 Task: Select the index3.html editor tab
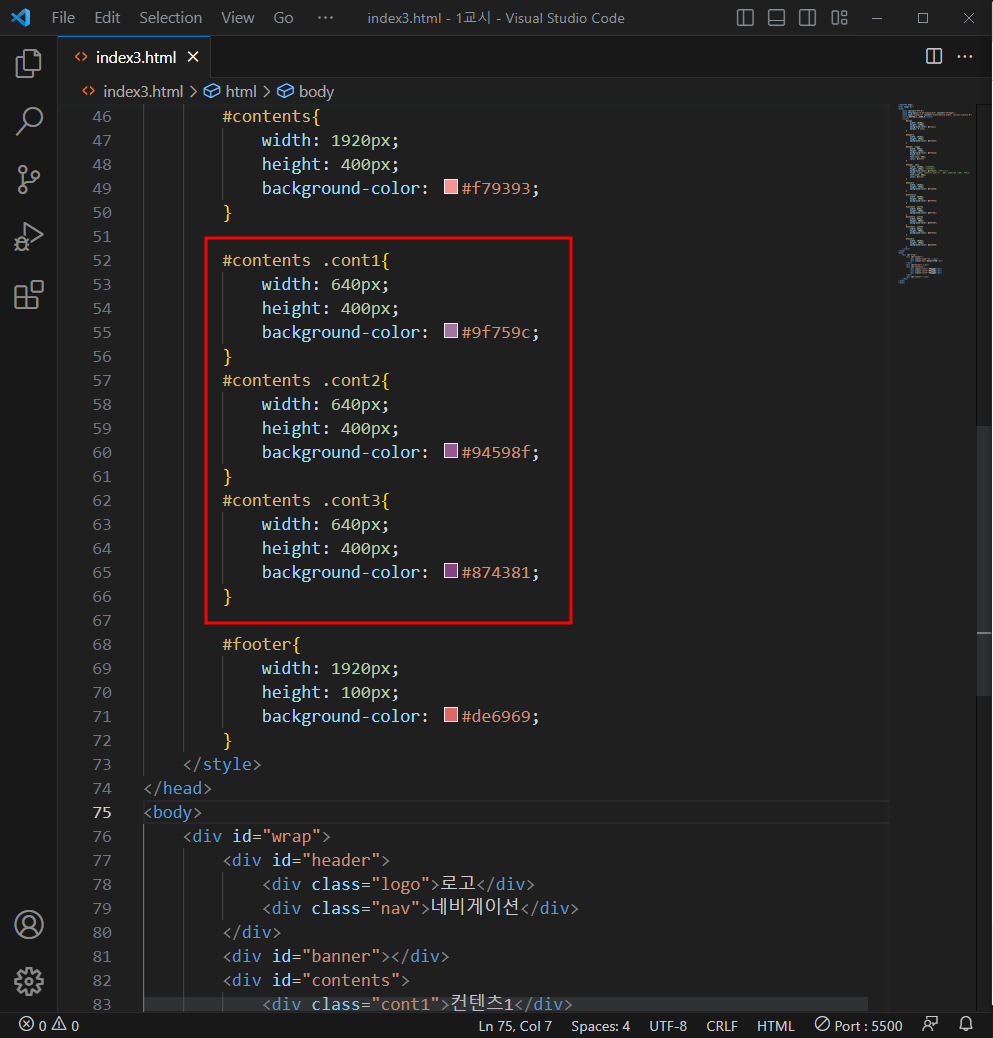click(x=136, y=58)
